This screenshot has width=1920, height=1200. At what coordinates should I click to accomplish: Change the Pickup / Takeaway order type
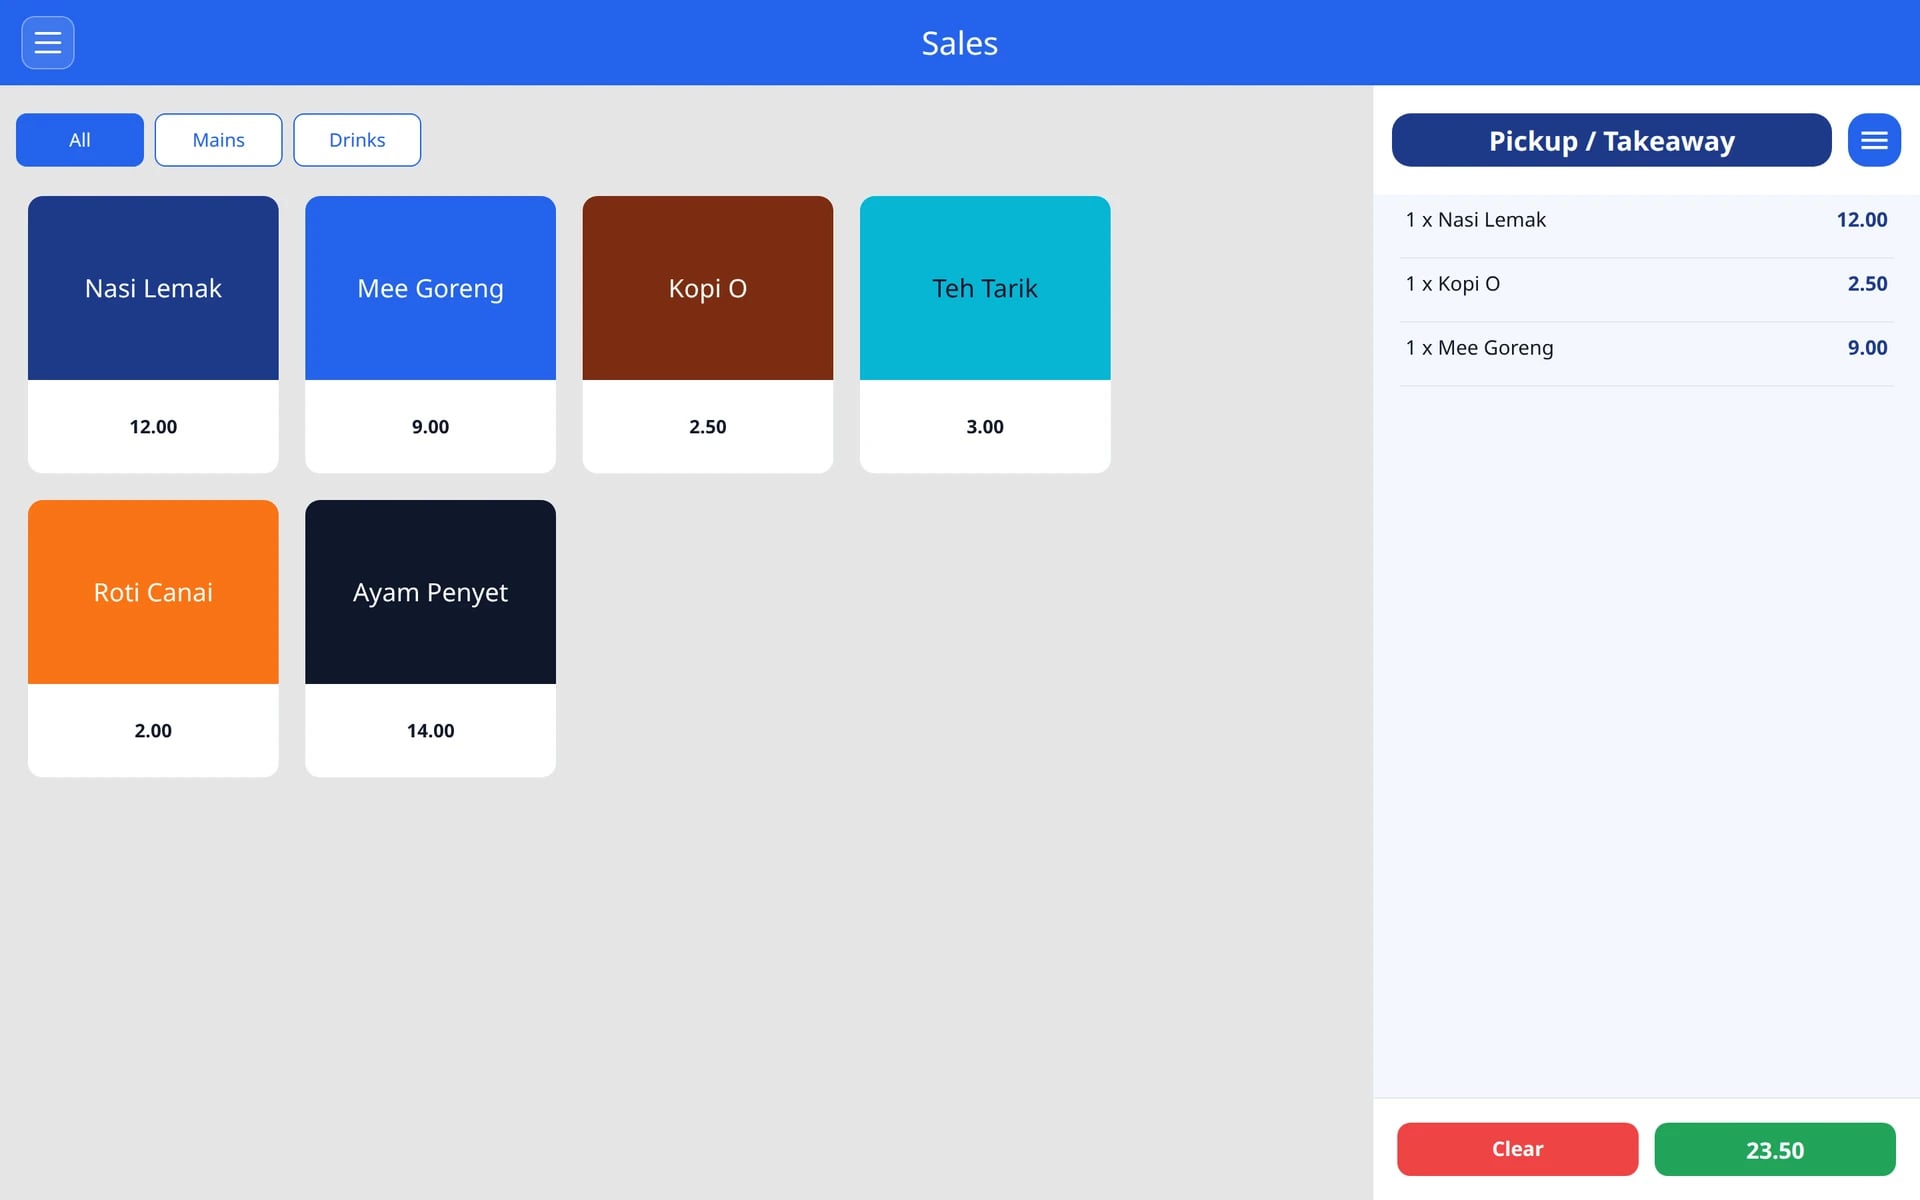point(1611,140)
